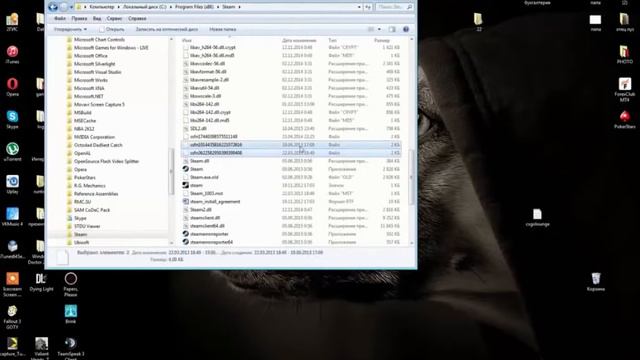Open the Вид menu
640x360 pixels.
click(x=97, y=18)
